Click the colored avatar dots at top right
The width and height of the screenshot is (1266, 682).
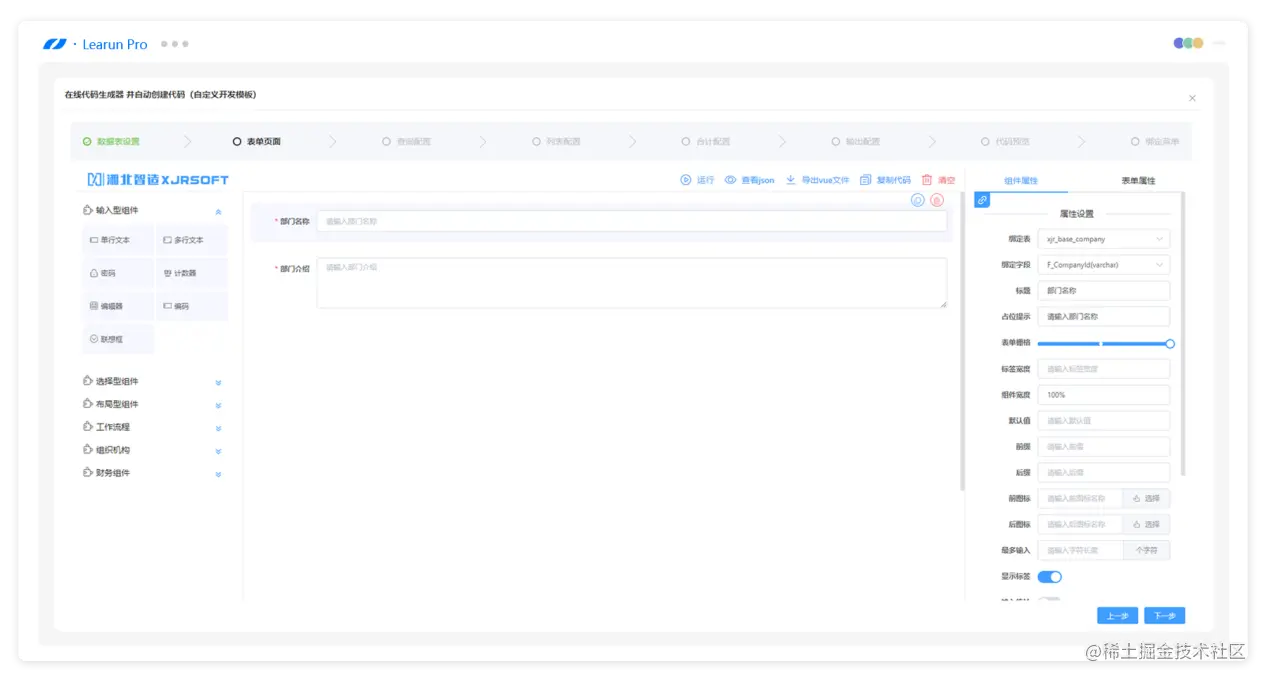pos(1188,43)
